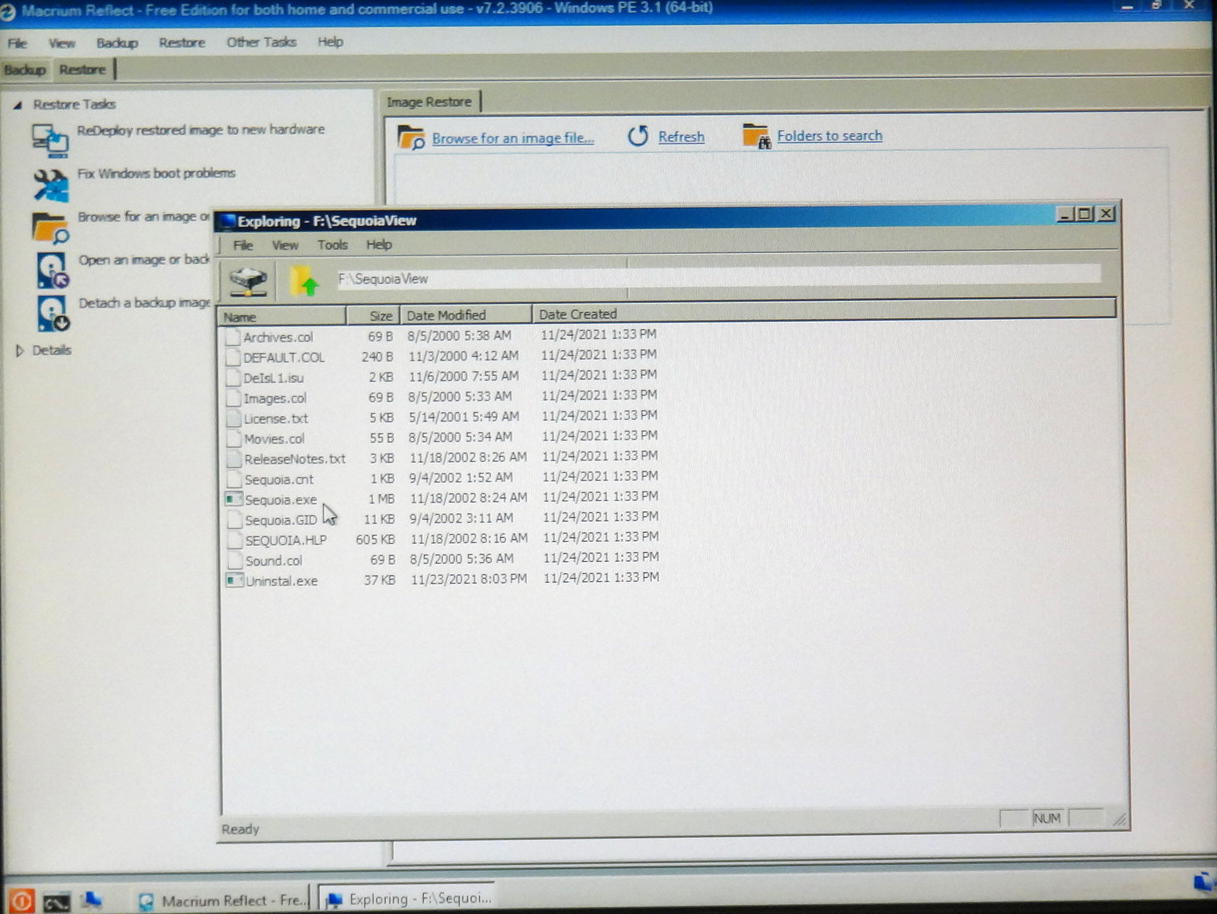Click the Archives.col file icon
The width and height of the screenshot is (1217, 914).
[232, 337]
